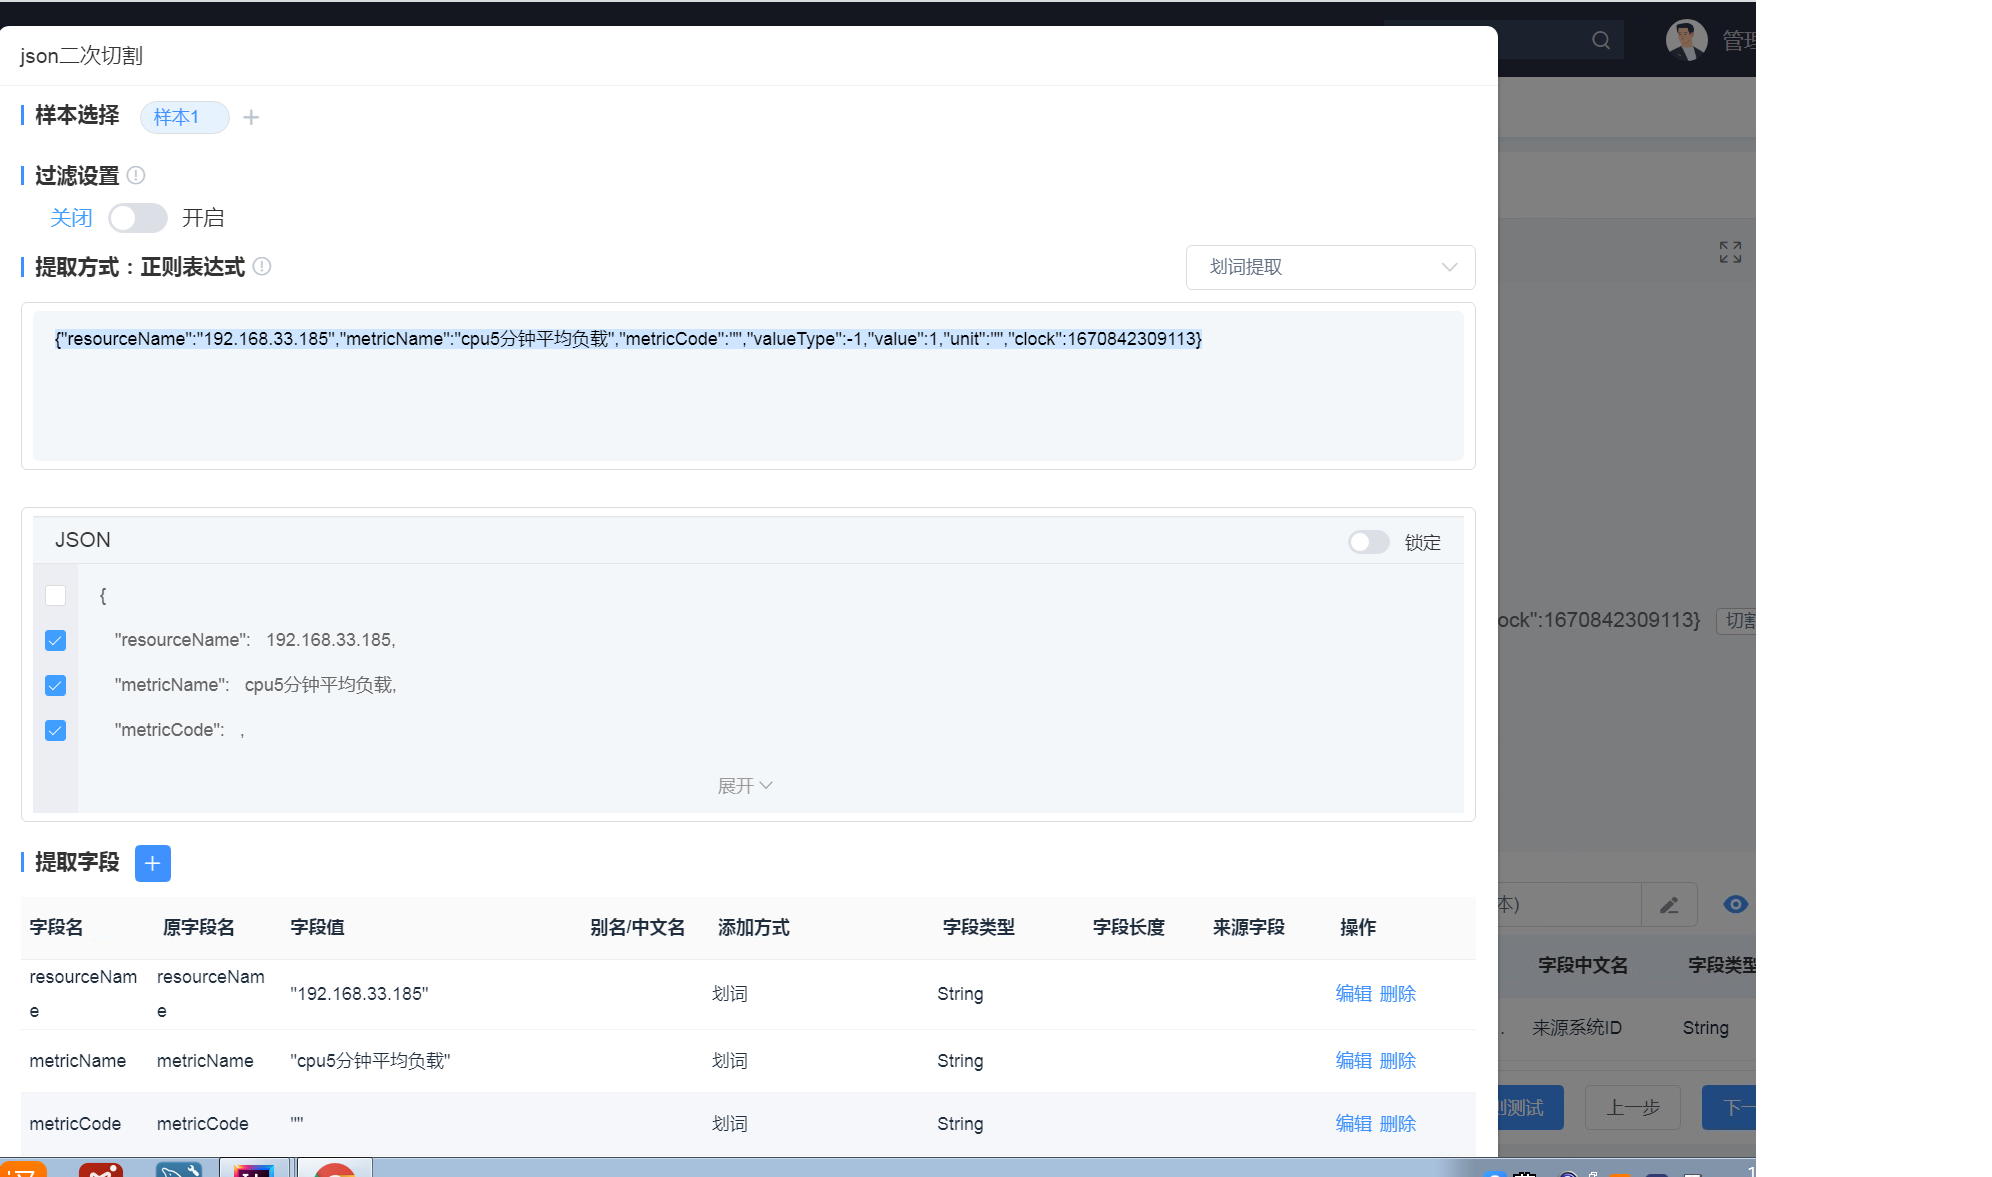Image resolution: width=1992 pixels, height=1177 pixels.
Task: Click the 字段名 column header
Action: click(57, 928)
